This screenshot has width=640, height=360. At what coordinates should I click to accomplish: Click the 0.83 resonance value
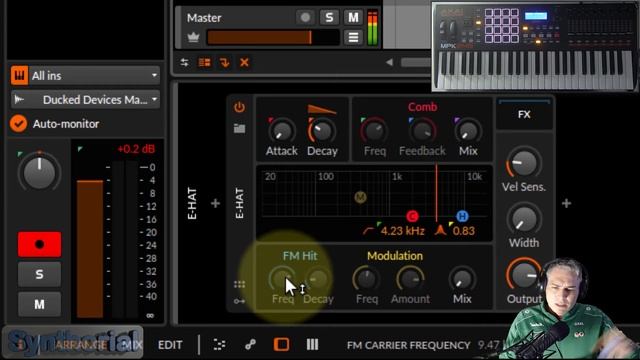464,231
